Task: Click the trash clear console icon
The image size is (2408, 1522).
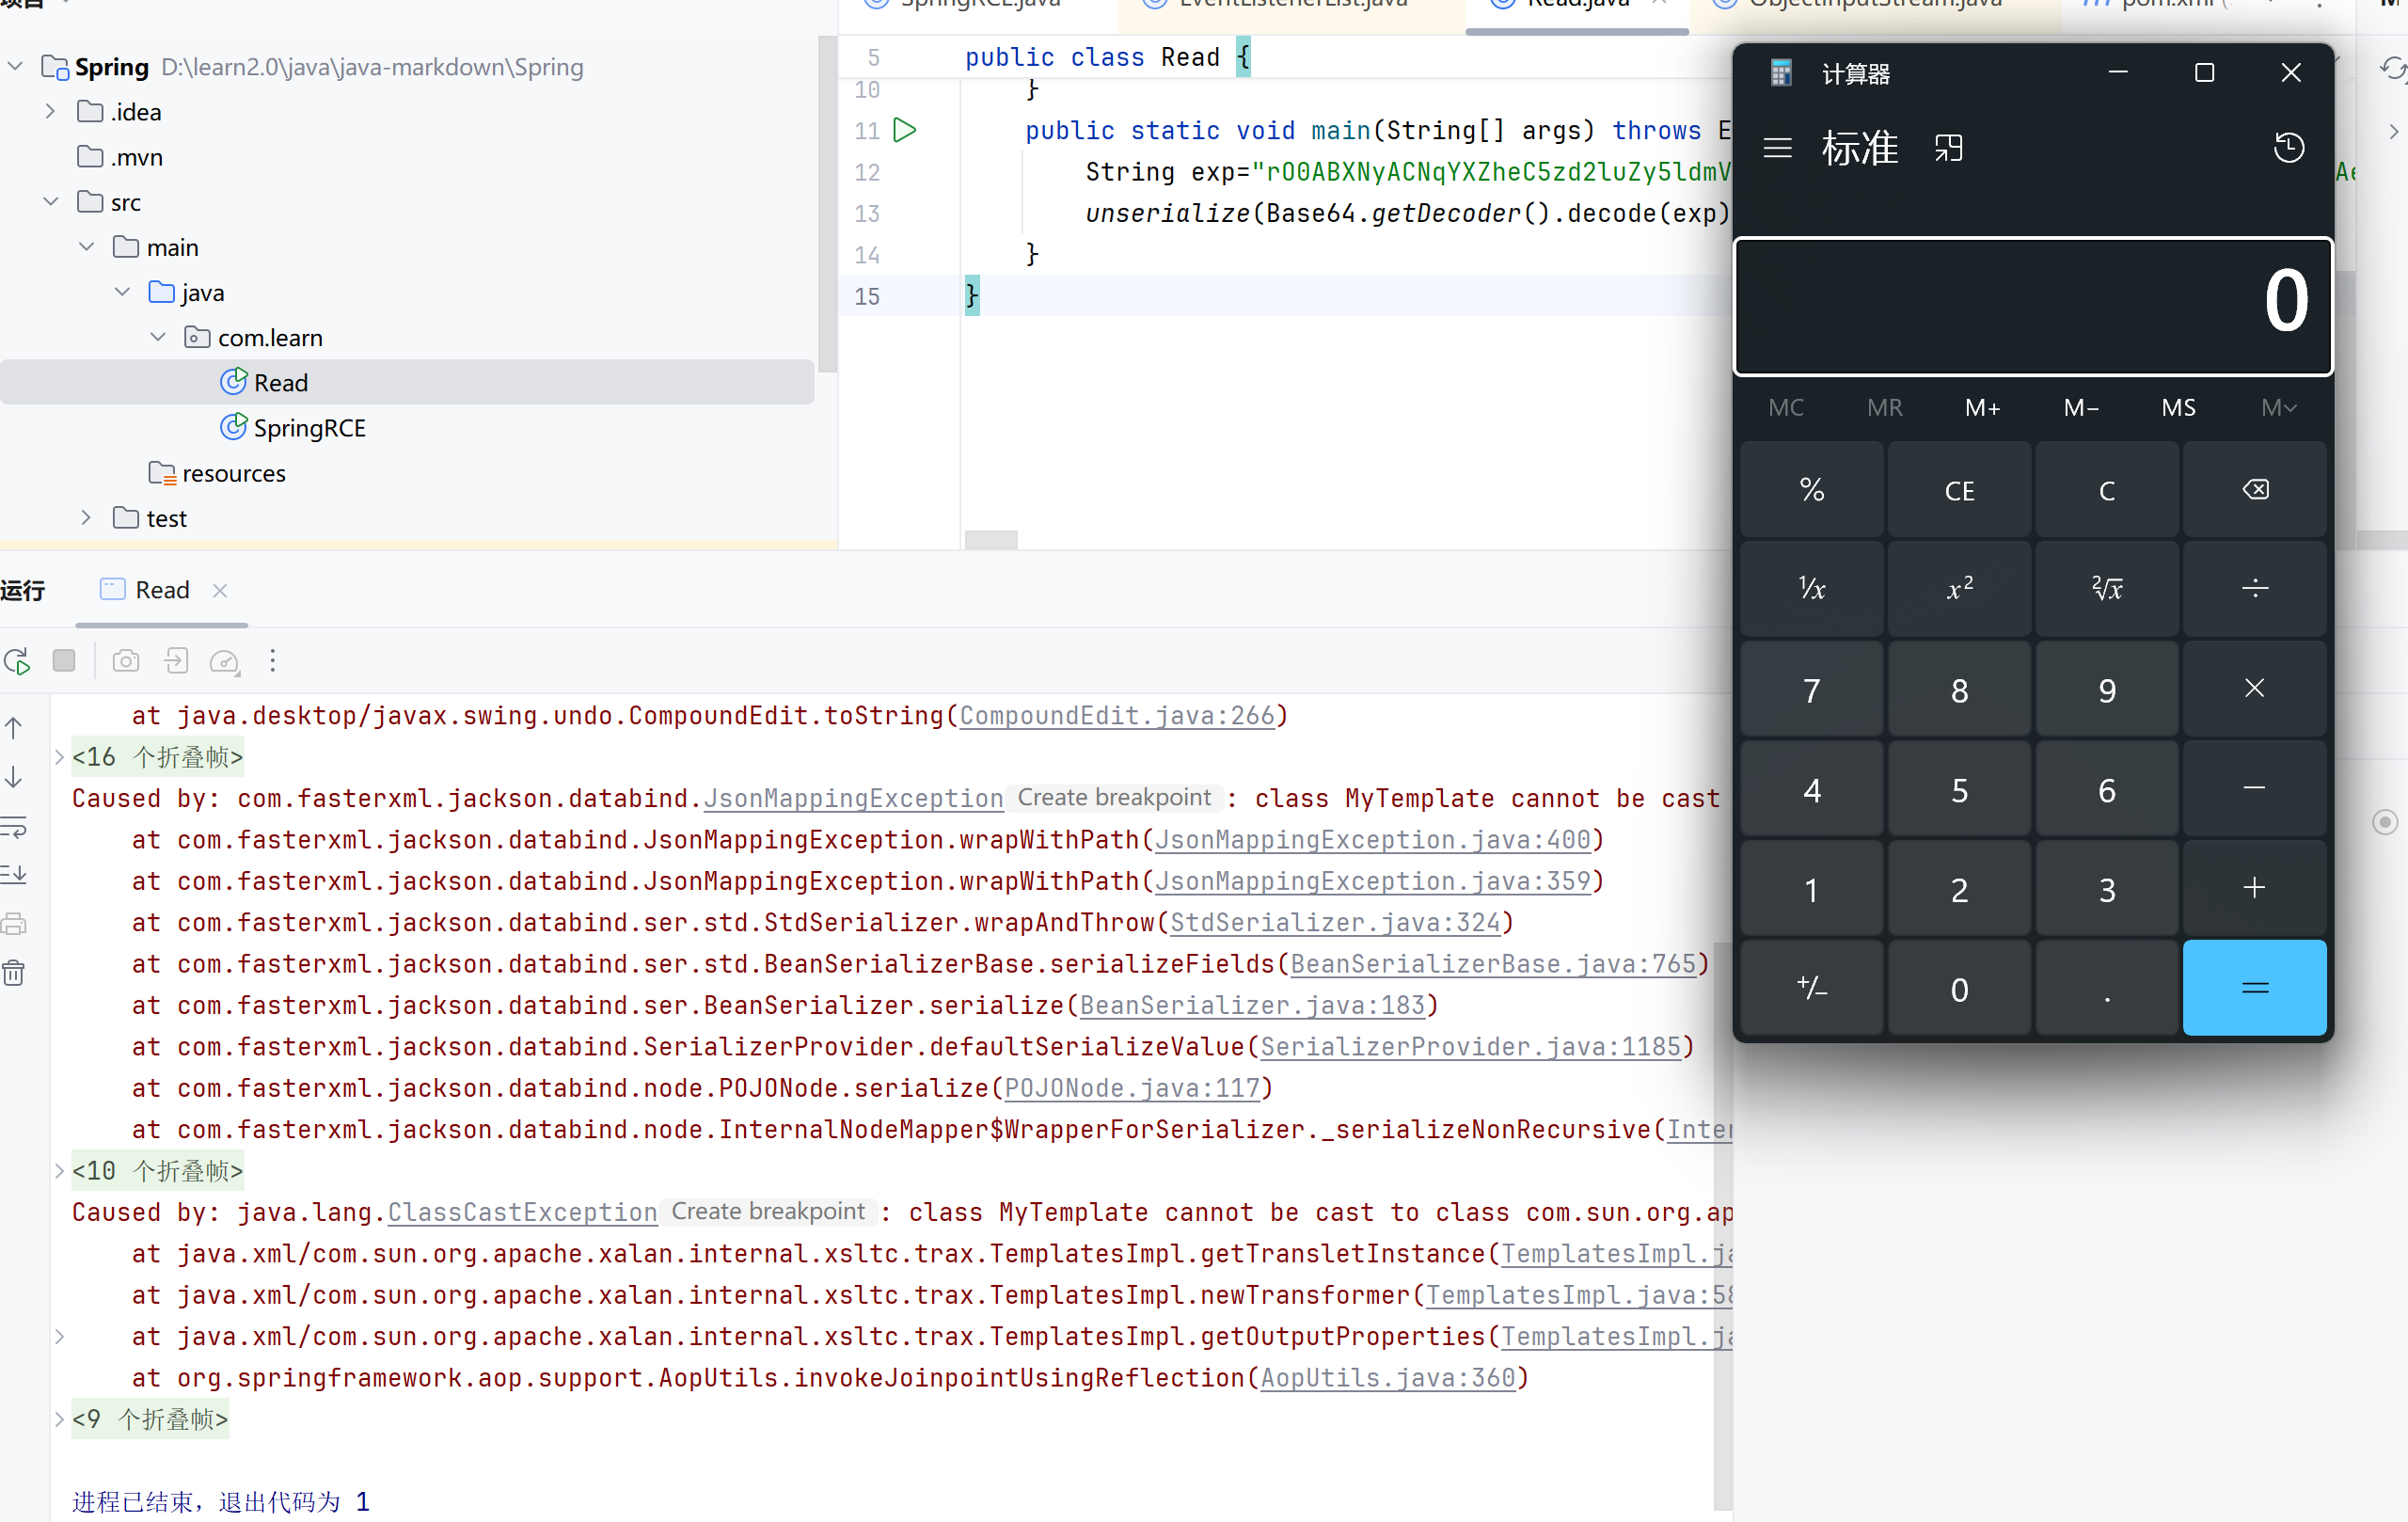Action: click(x=14, y=973)
